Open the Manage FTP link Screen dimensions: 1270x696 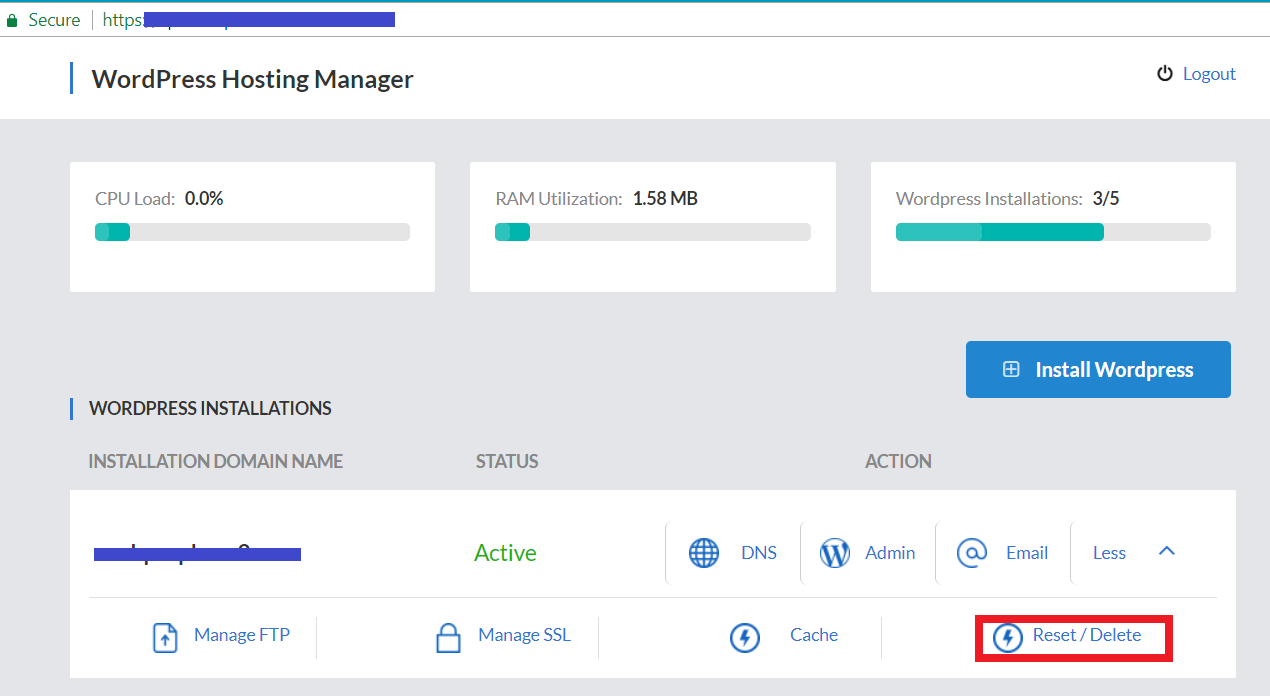(x=242, y=635)
